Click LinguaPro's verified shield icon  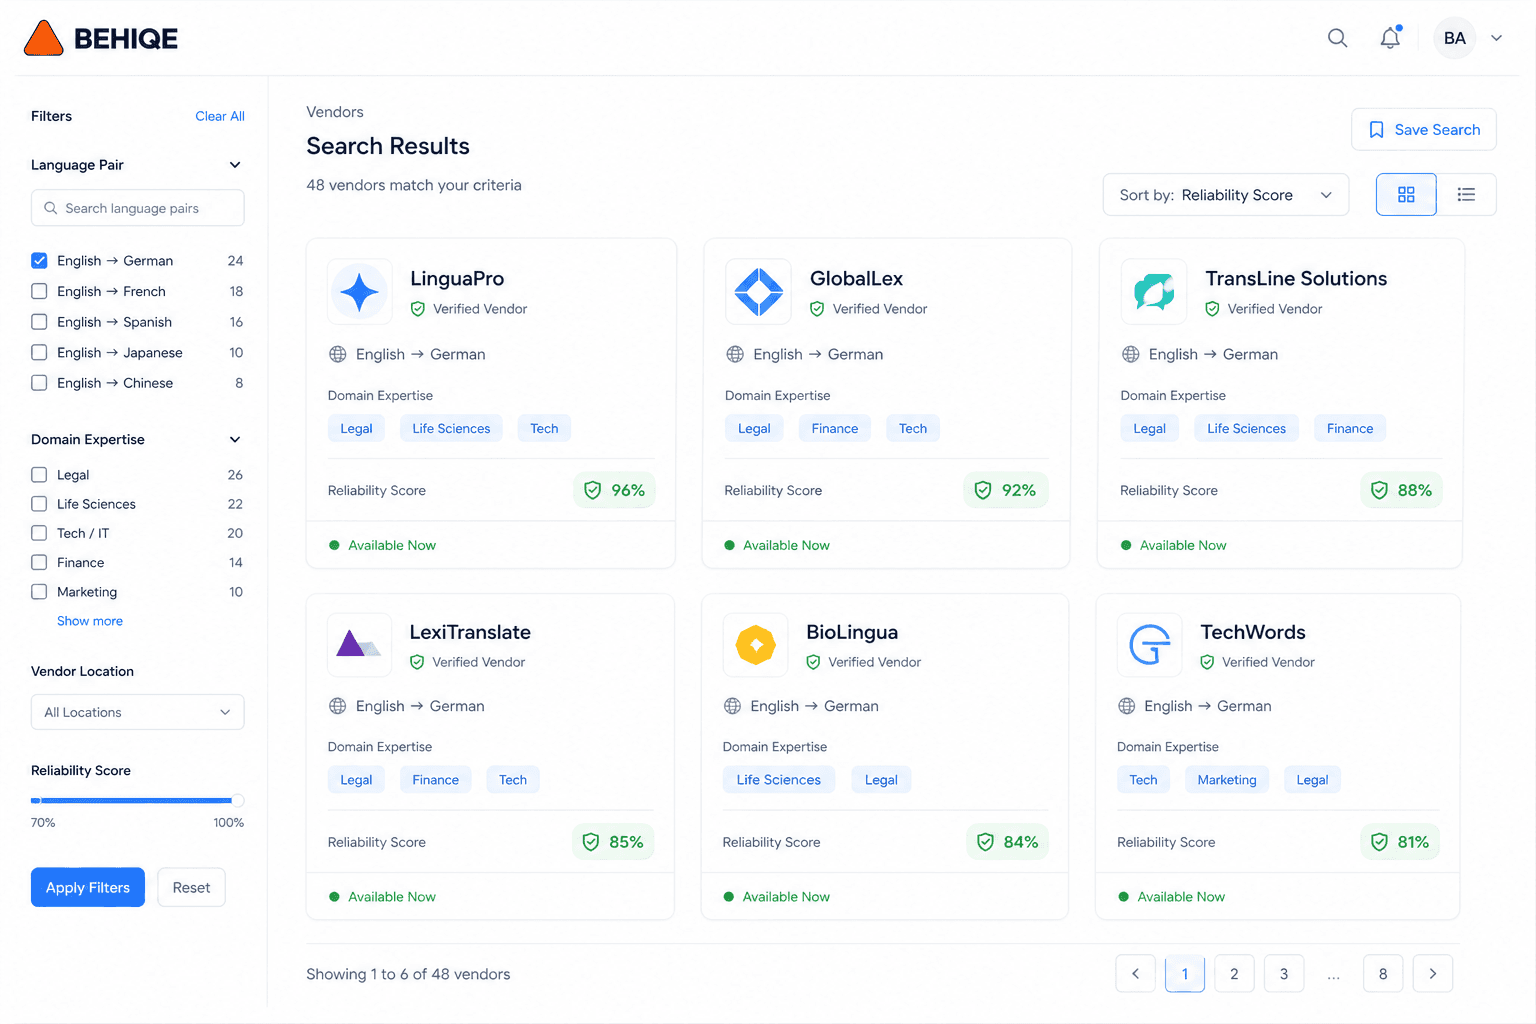(x=418, y=309)
